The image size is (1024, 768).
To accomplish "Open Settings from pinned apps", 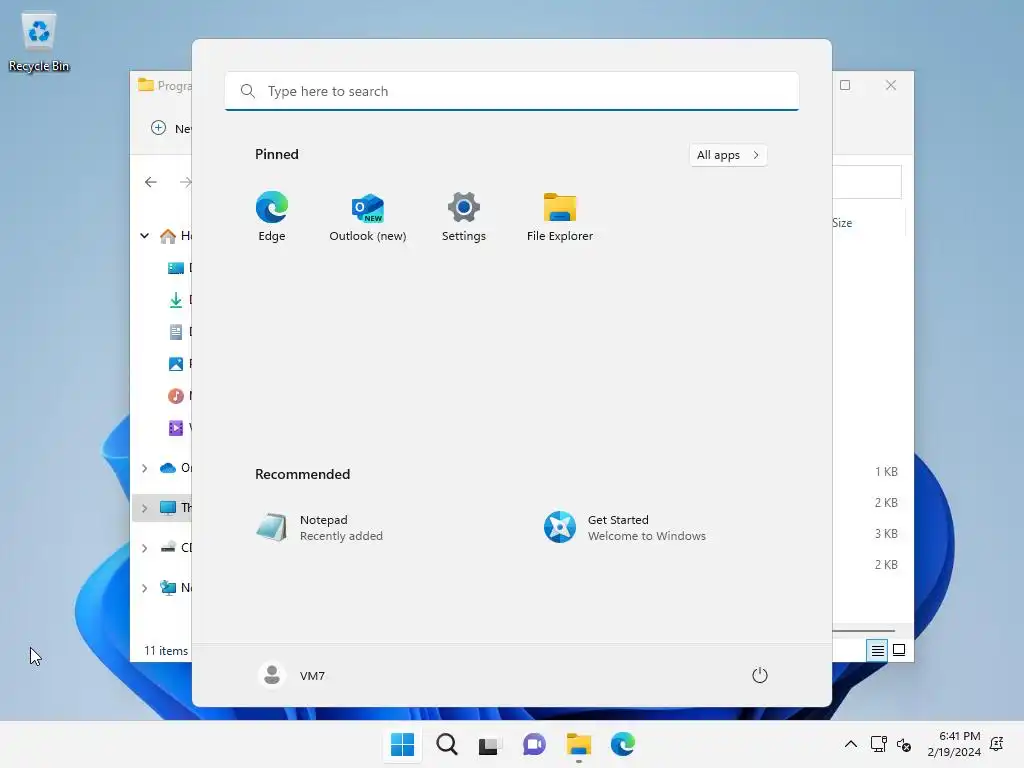I will click(464, 217).
